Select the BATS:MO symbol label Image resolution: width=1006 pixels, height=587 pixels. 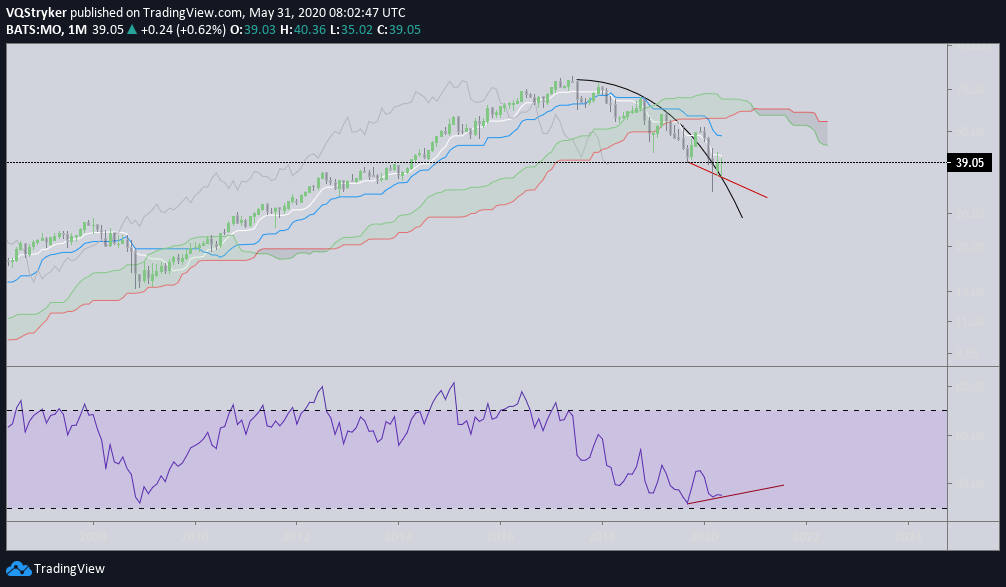tap(33, 30)
